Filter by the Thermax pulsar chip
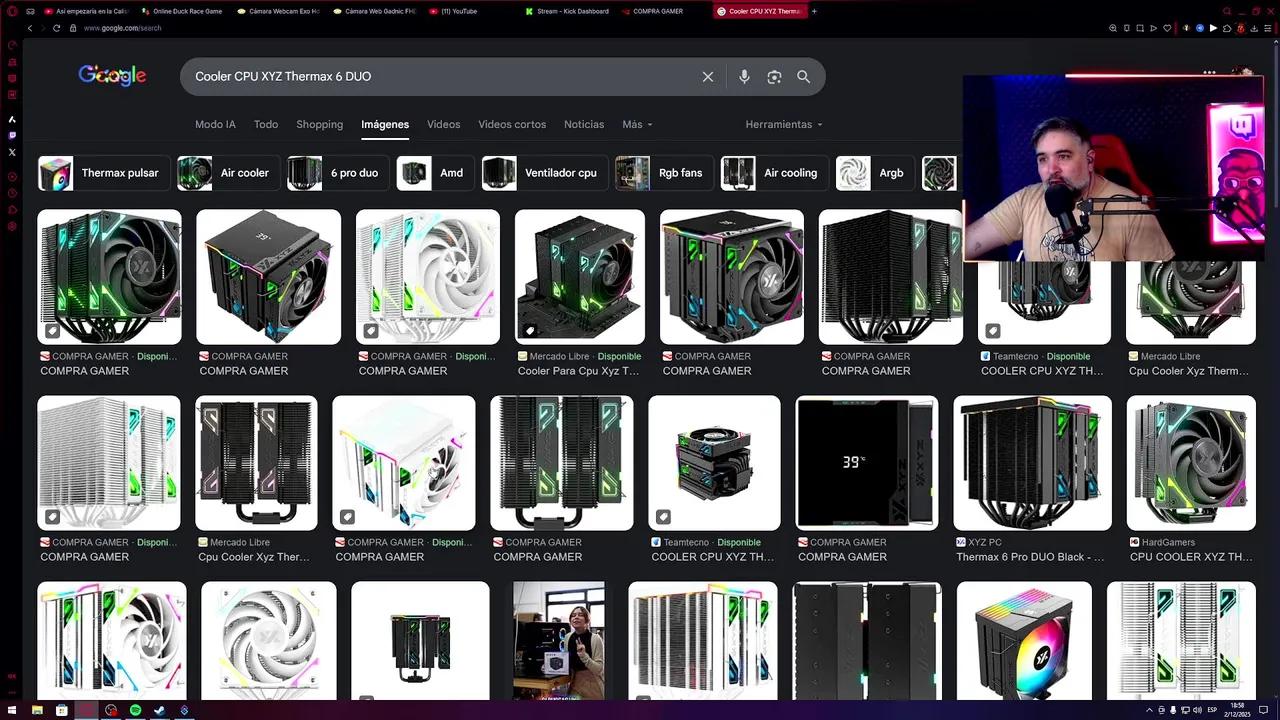The height and width of the screenshot is (720, 1280). 103,173
